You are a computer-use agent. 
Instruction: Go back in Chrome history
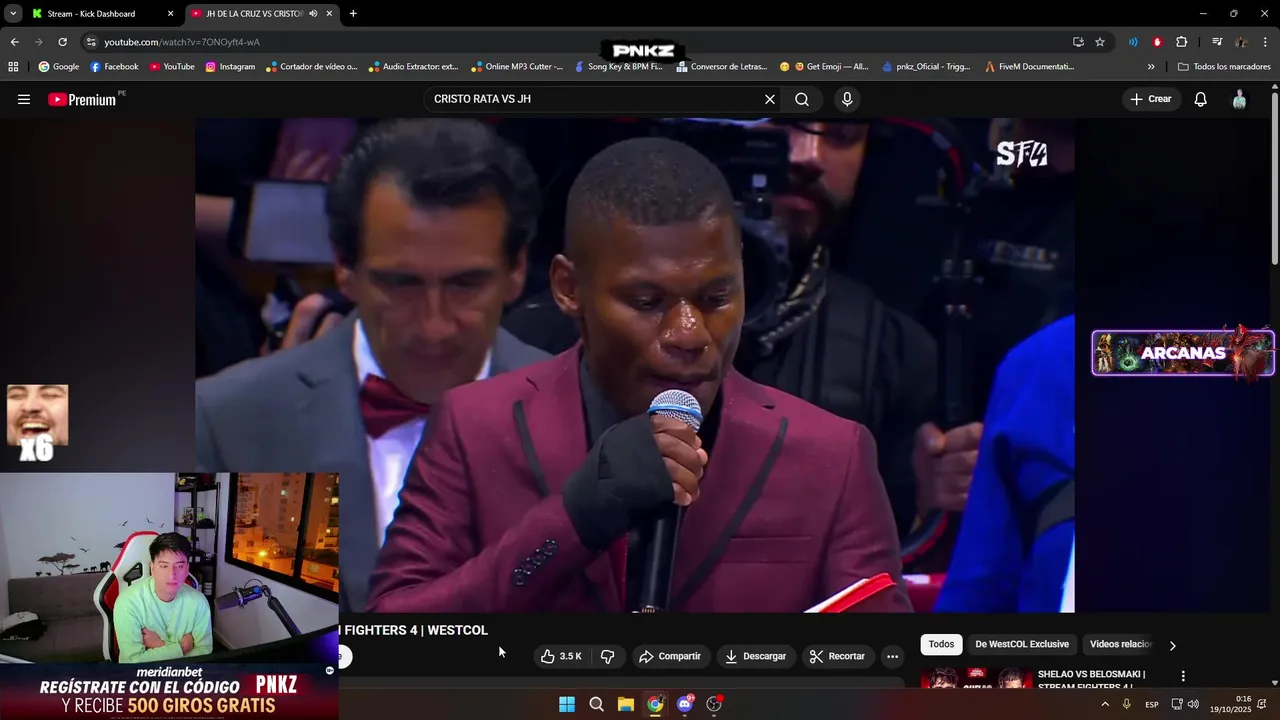tap(14, 42)
